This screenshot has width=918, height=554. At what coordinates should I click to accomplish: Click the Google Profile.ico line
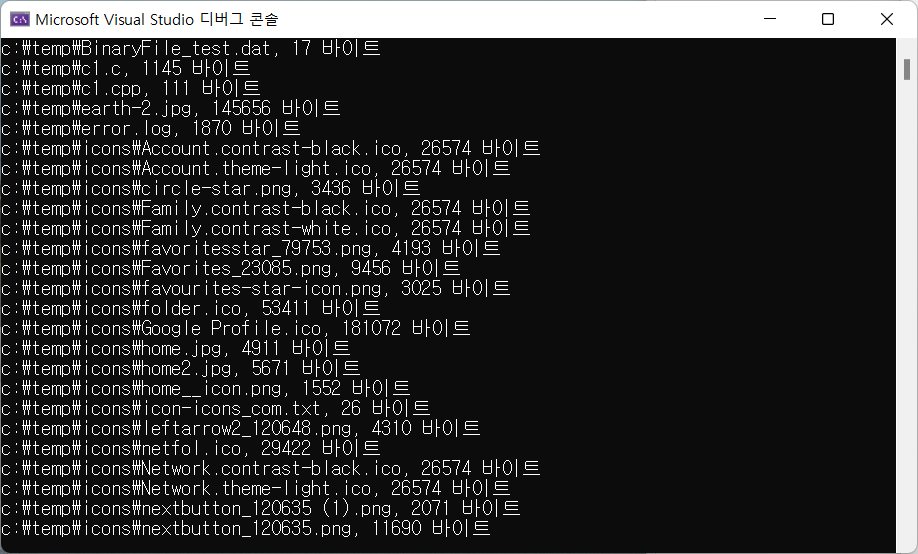click(x=235, y=329)
